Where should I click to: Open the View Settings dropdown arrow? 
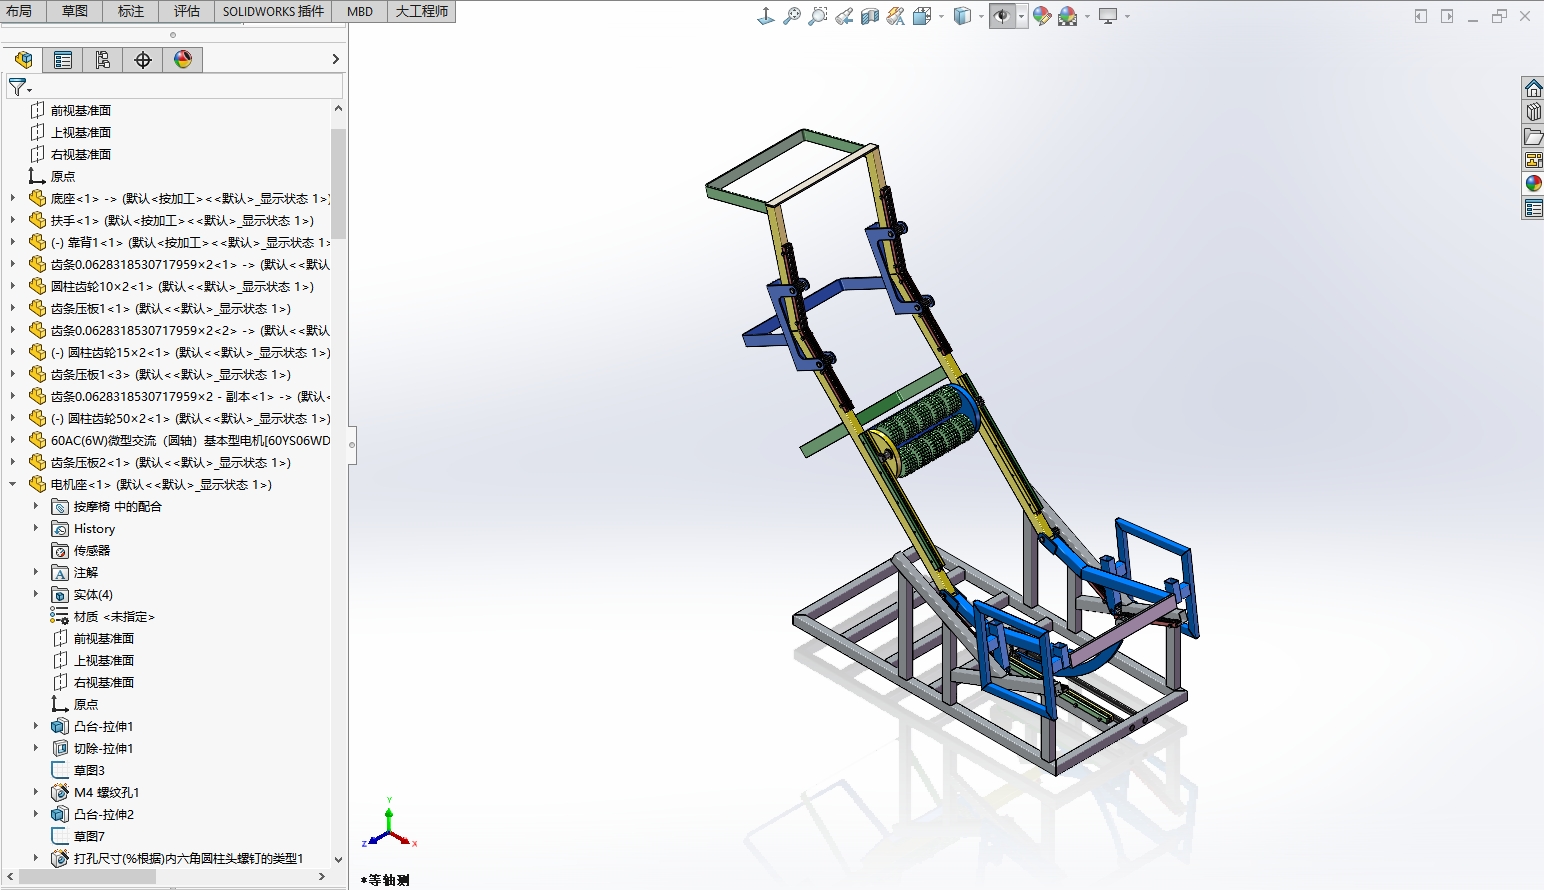point(1127,16)
